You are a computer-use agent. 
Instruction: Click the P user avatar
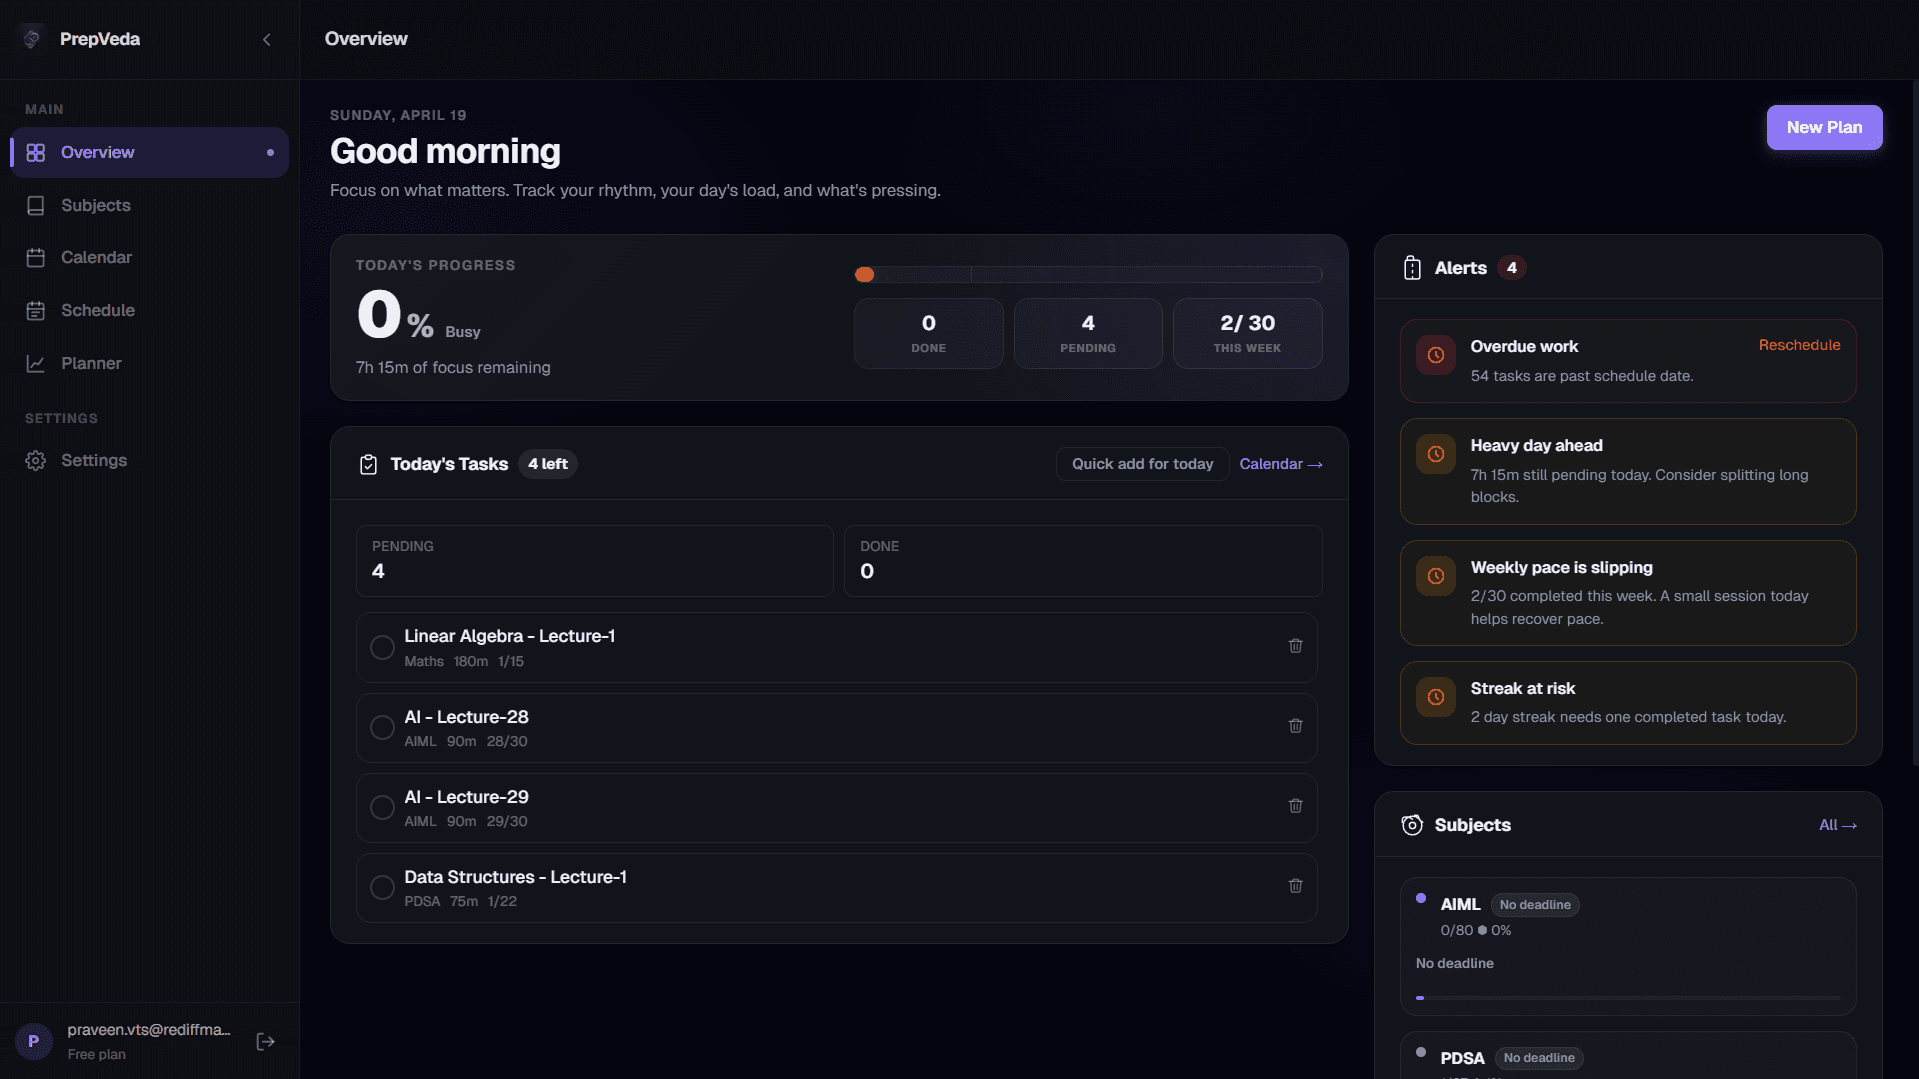34,1042
